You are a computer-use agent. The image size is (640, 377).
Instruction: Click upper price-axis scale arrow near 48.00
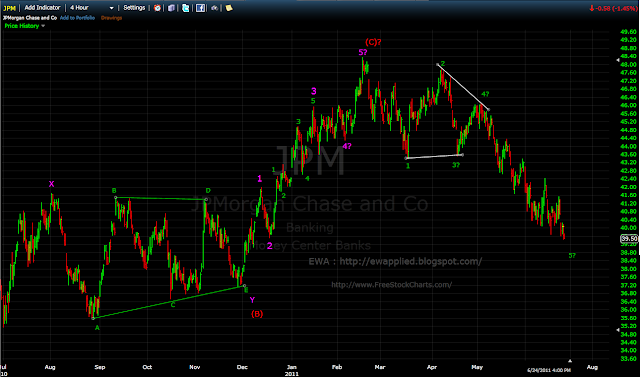618,60
